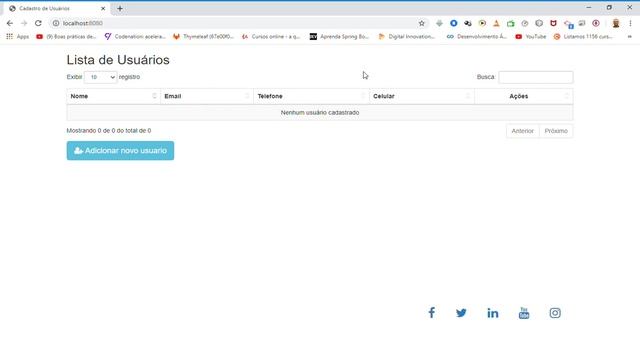
Task: Open the Chrome three-dot menu
Action: 630,23
